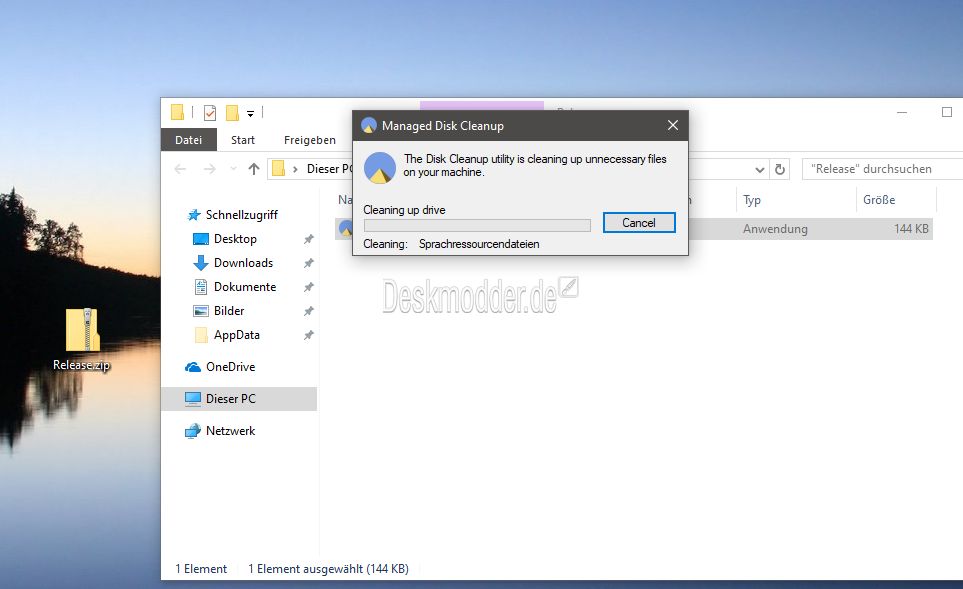This screenshot has height=589, width=963.
Task: Click the new folder icon in quick access toolbar
Action: (232, 113)
